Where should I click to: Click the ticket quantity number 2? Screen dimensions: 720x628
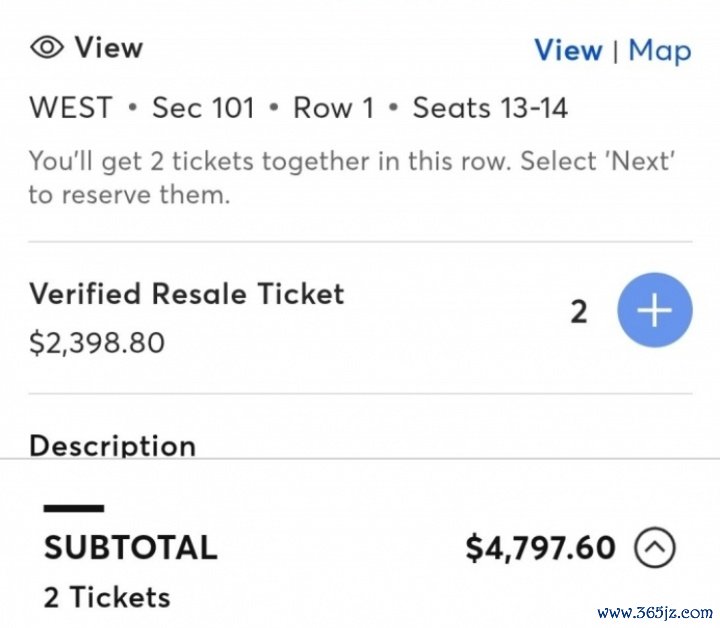pos(579,312)
